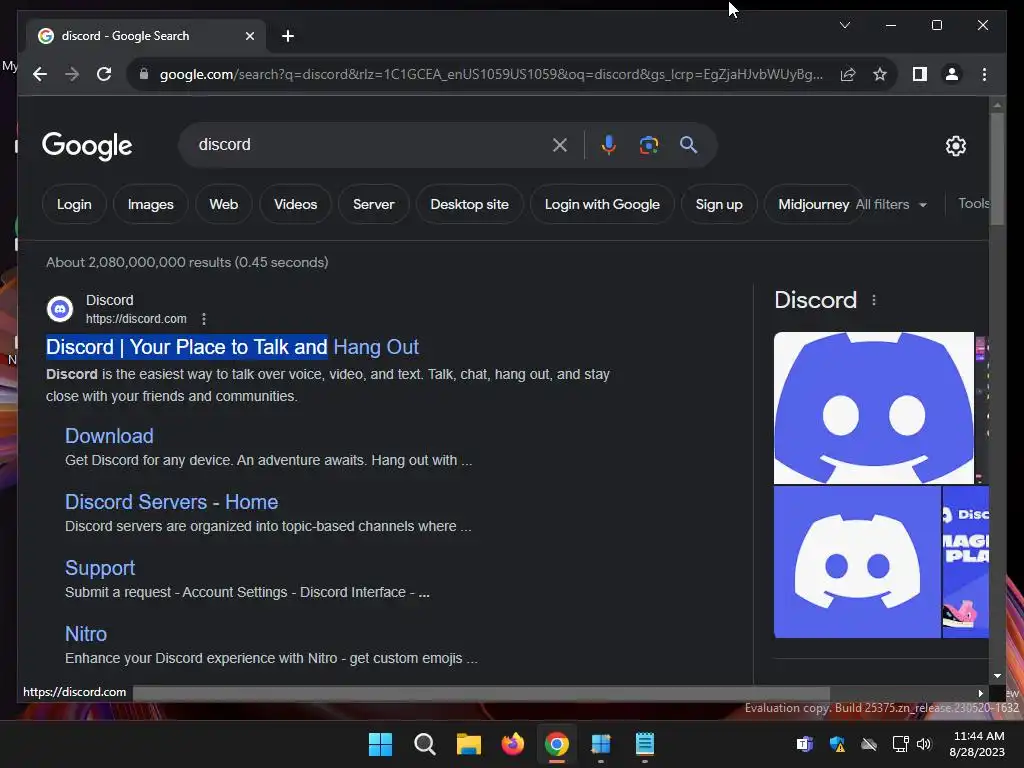This screenshot has width=1024, height=768.
Task: Click the discord search input field
Action: pos(372,145)
